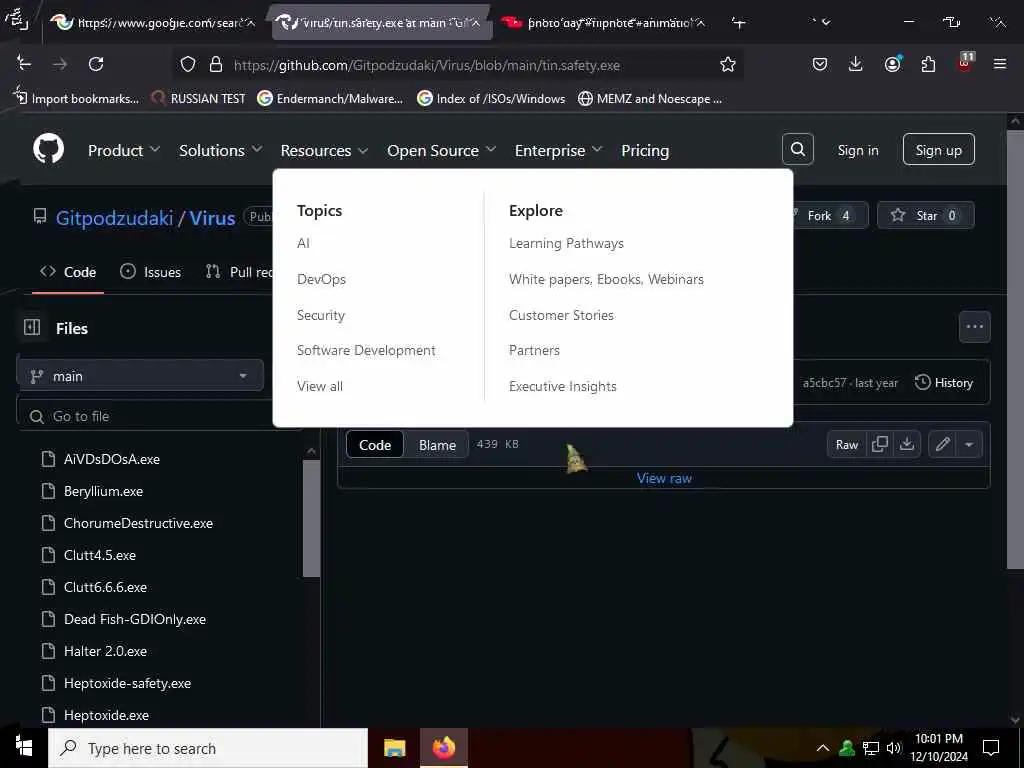Image resolution: width=1024 pixels, height=768 pixels.
Task: Open the notification center tray icon
Action: coord(991,748)
